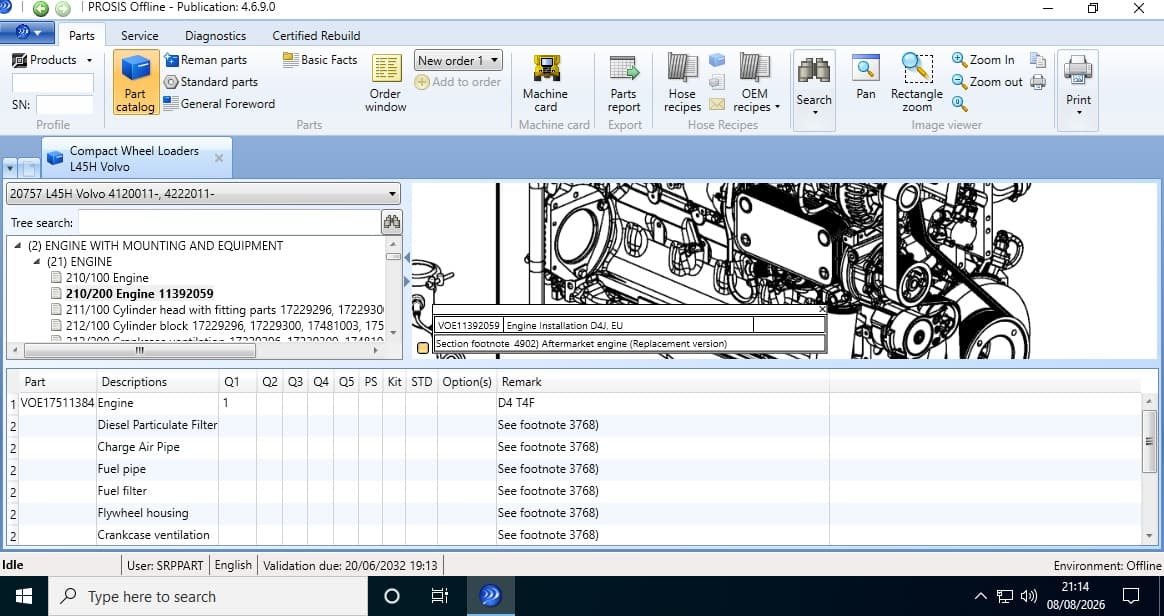Open Task View on the taskbar
1164x616 pixels.
click(439, 597)
